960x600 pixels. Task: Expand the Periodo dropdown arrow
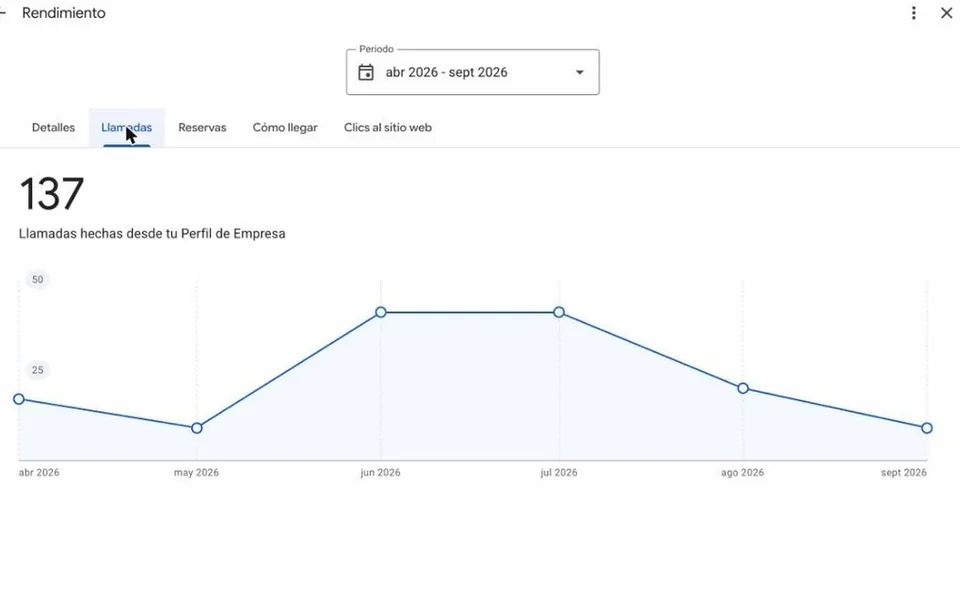click(x=579, y=72)
